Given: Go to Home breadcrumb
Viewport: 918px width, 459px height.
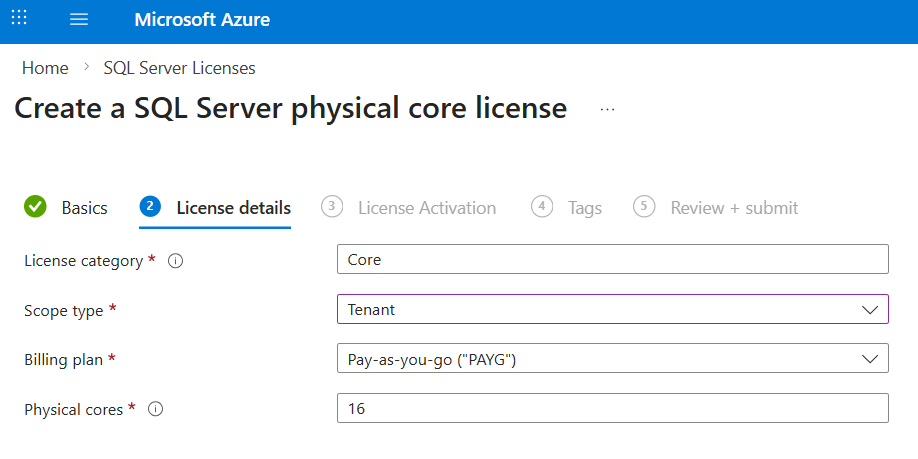Looking at the screenshot, I should pyautogui.click(x=45, y=68).
